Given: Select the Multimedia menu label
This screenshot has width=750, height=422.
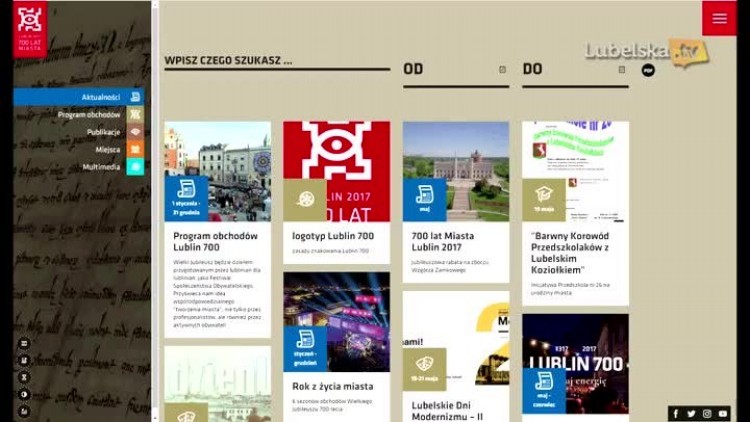Looking at the screenshot, I should click(101, 167).
